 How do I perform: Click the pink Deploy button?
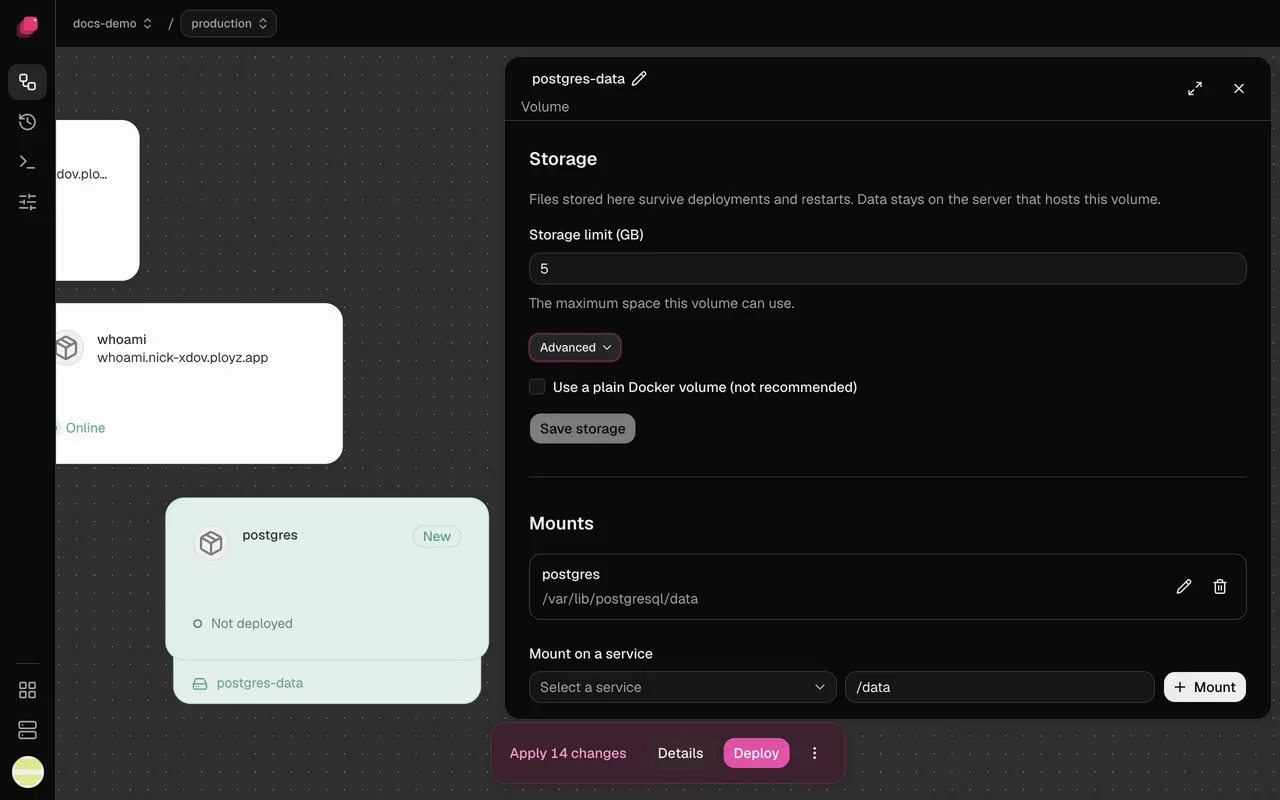(756, 753)
